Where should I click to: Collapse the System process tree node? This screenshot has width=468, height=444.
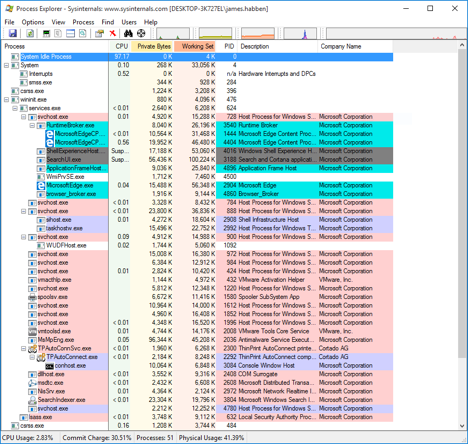point(6,65)
